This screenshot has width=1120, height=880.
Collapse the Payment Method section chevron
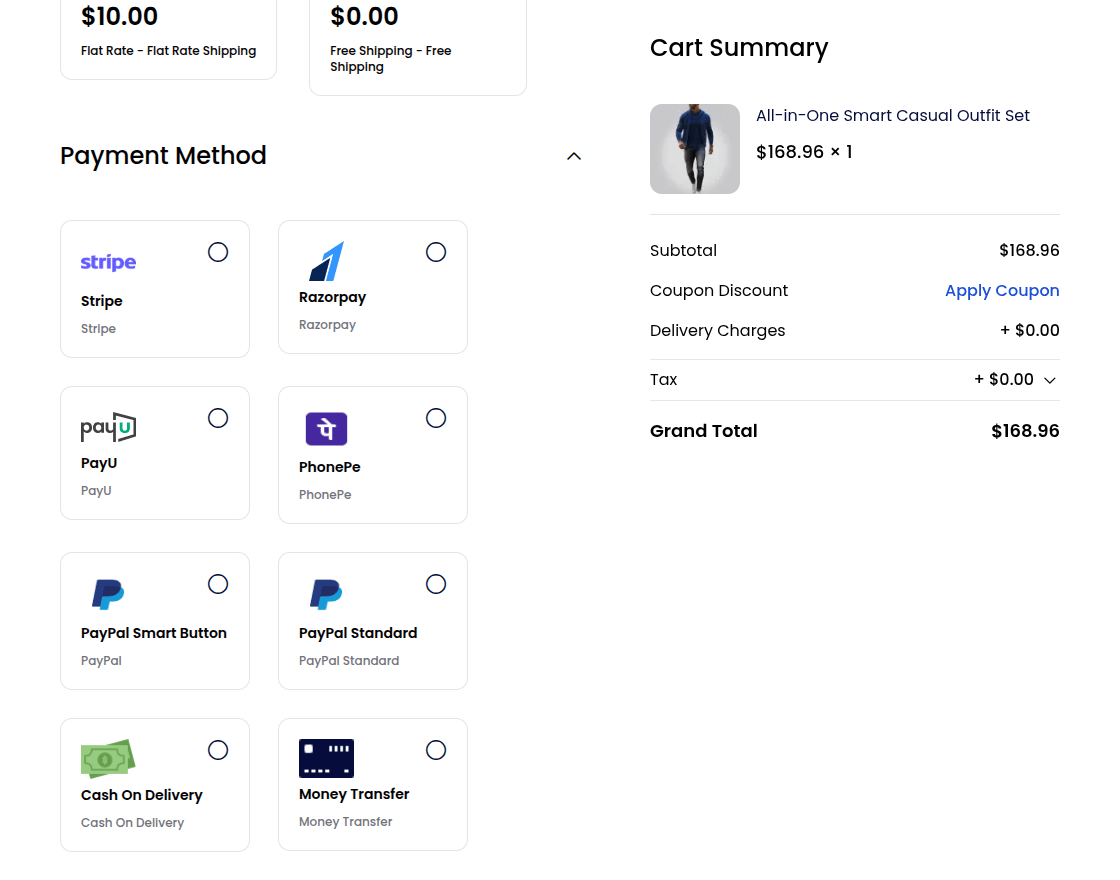[574, 156]
